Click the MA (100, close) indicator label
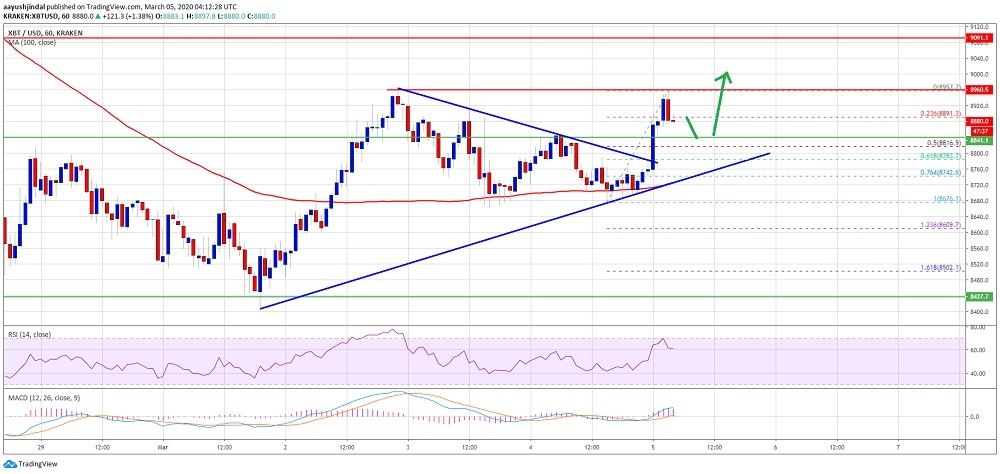Screen dimensions: 1000x474 click(x=30, y=42)
